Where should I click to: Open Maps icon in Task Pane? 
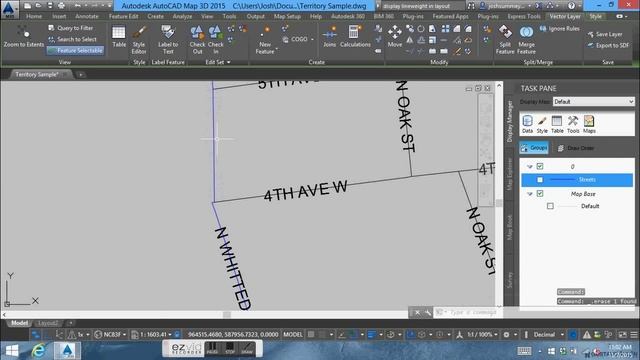point(589,124)
